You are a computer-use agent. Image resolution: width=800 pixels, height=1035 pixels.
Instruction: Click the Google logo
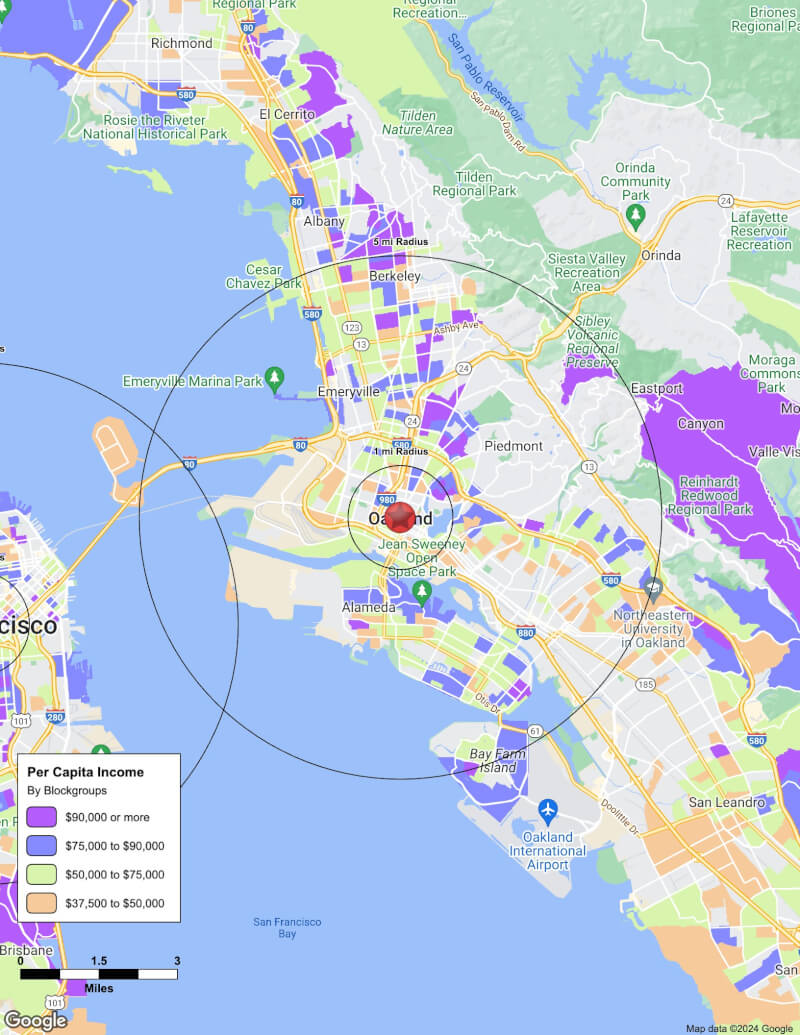(x=35, y=1020)
